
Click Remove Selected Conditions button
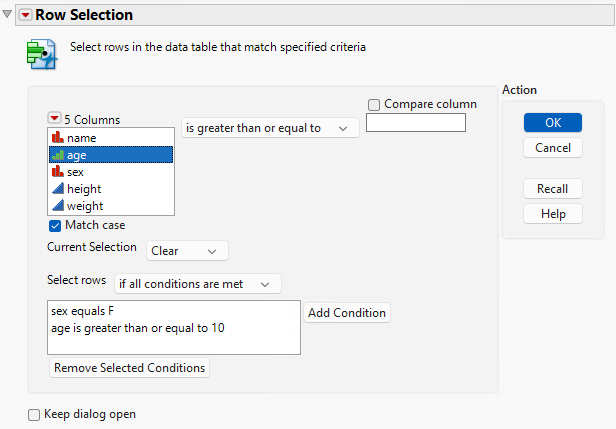click(x=129, y=368)
